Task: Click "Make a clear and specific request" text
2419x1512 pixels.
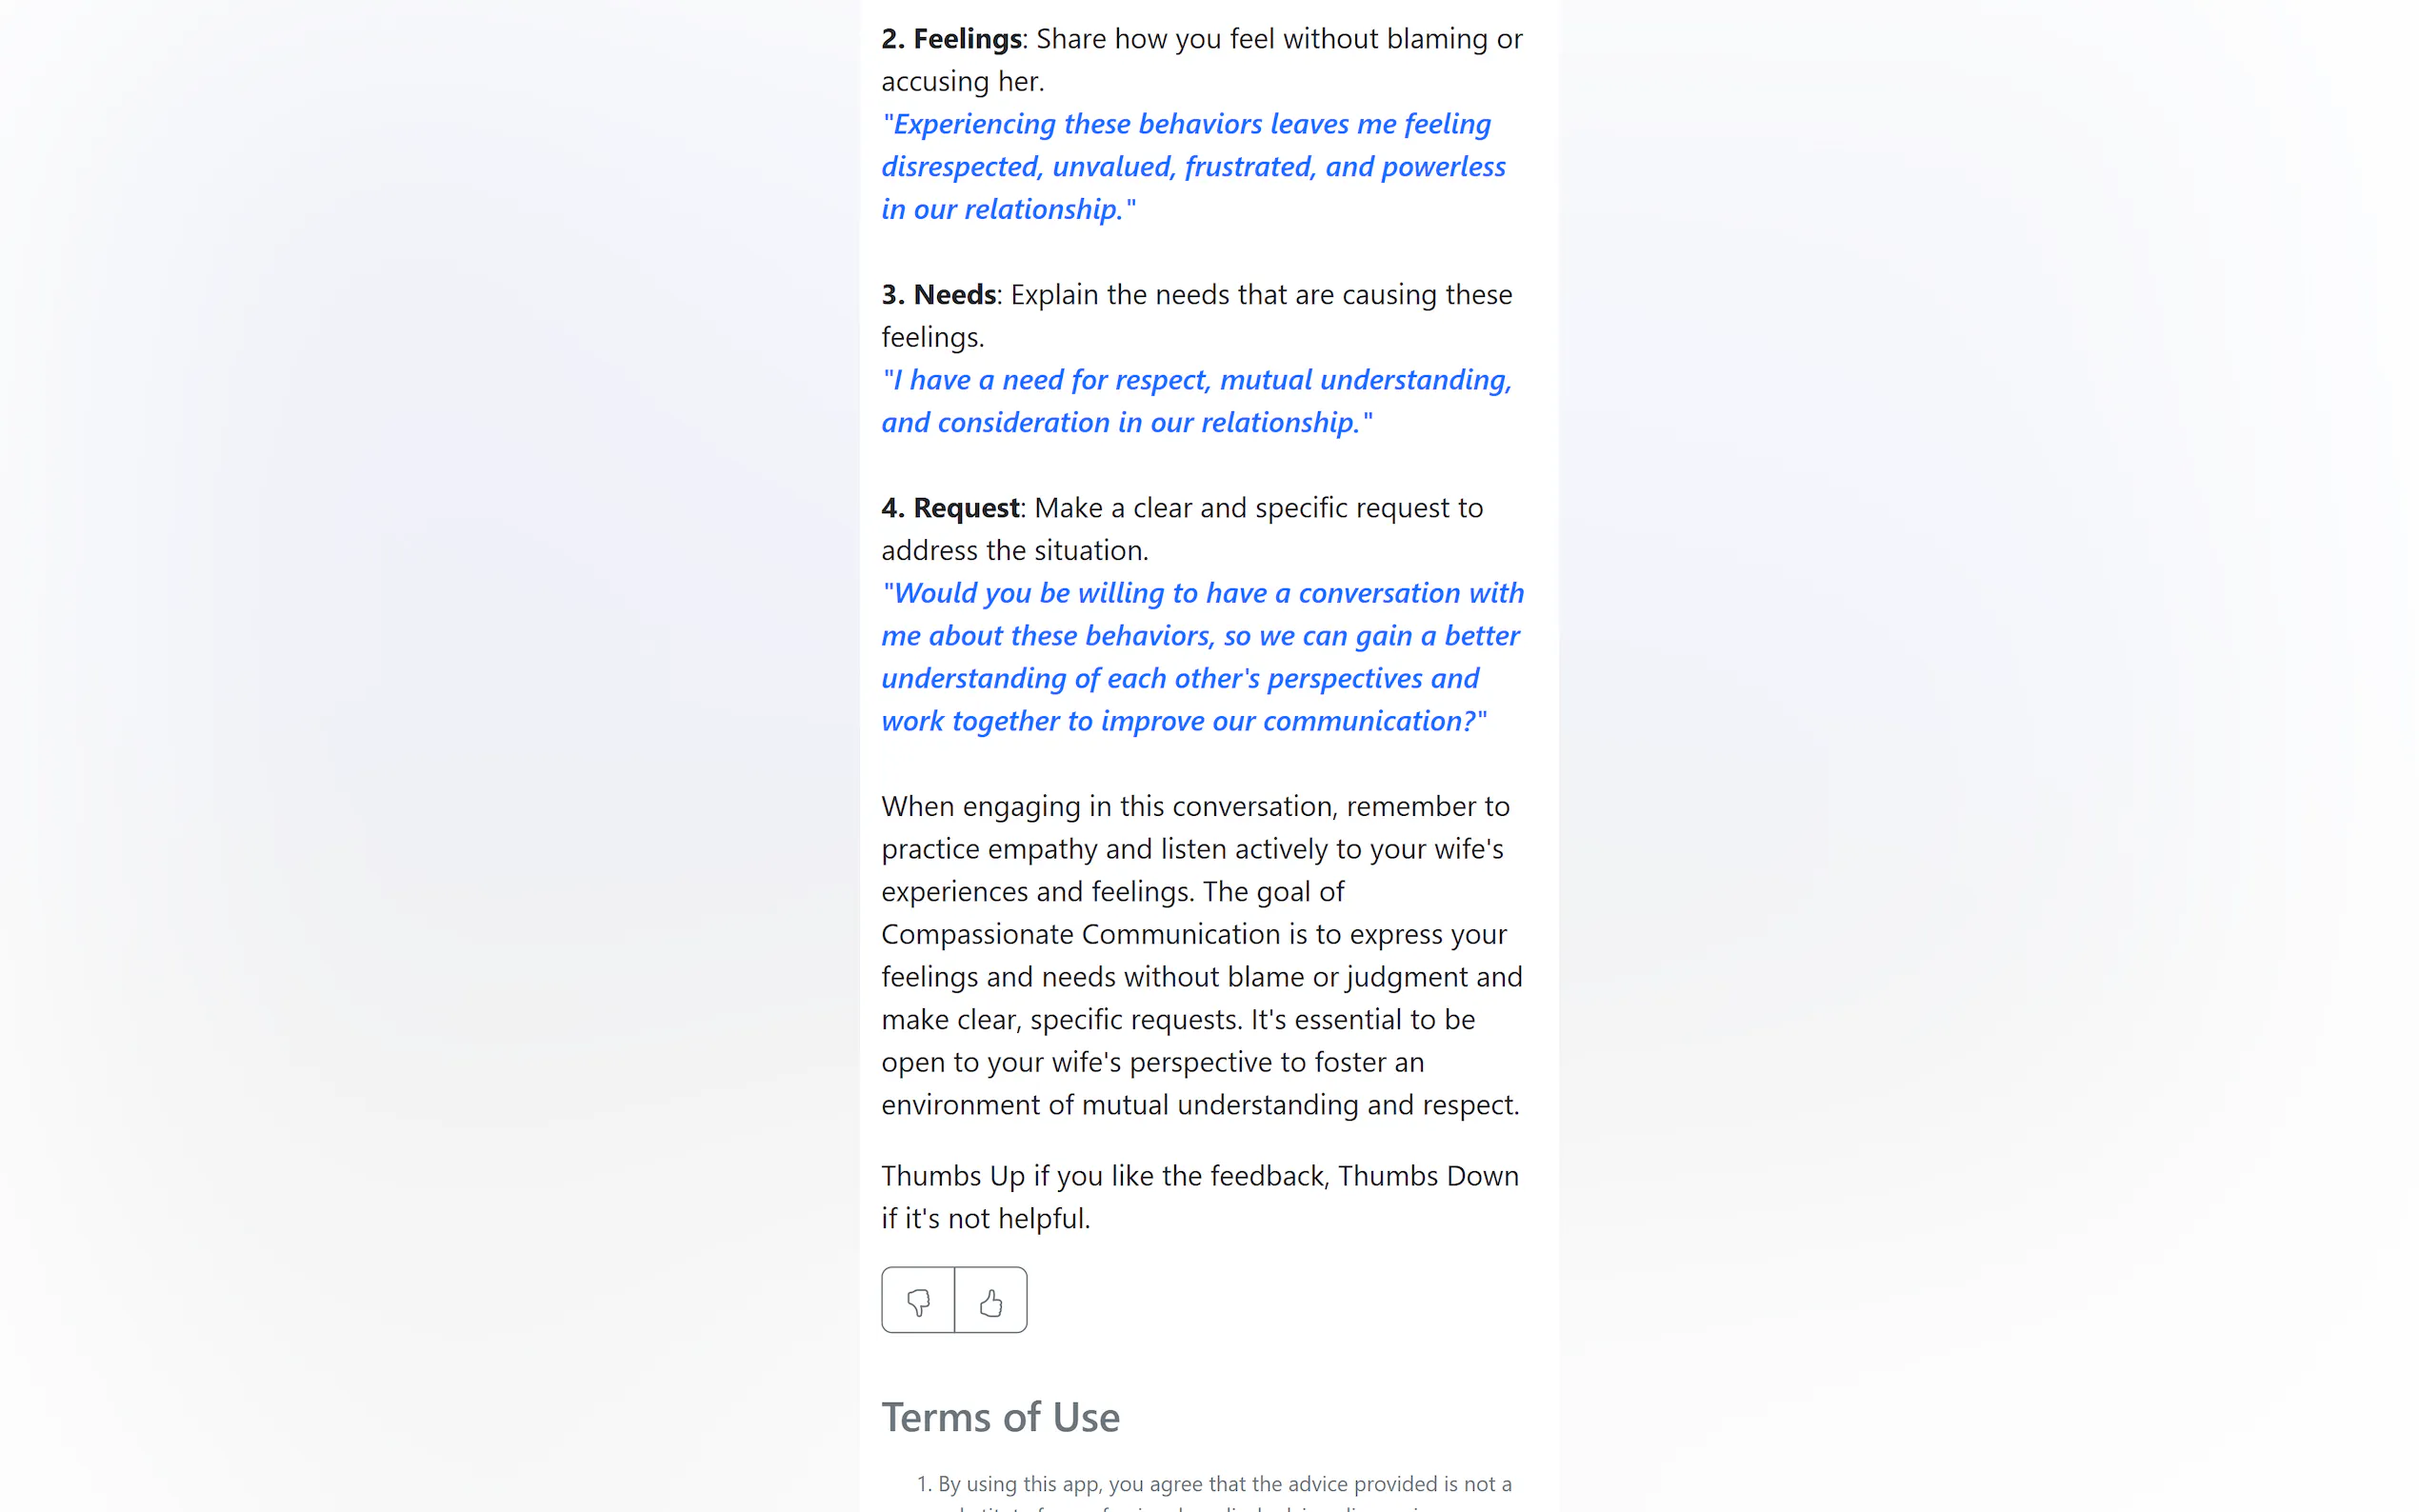Action: pyautogui.click(x=1258, y=508)
